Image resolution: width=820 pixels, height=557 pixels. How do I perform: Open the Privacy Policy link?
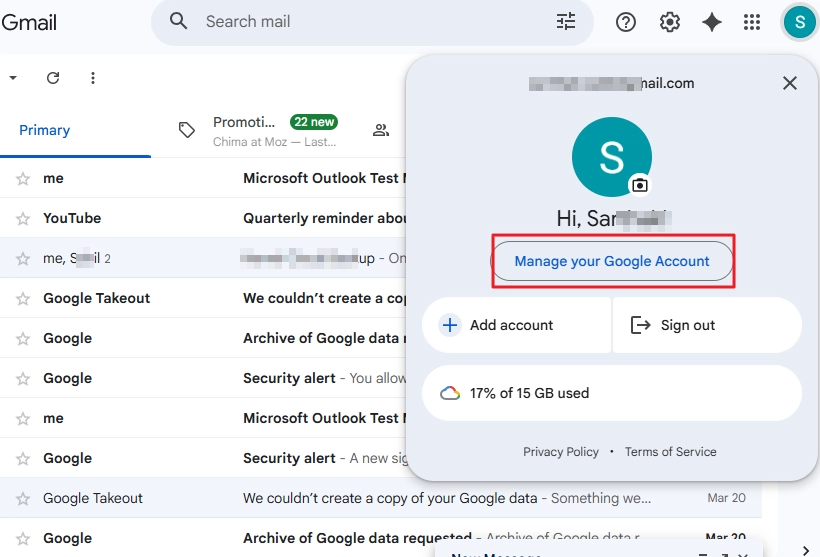[561, 451]
